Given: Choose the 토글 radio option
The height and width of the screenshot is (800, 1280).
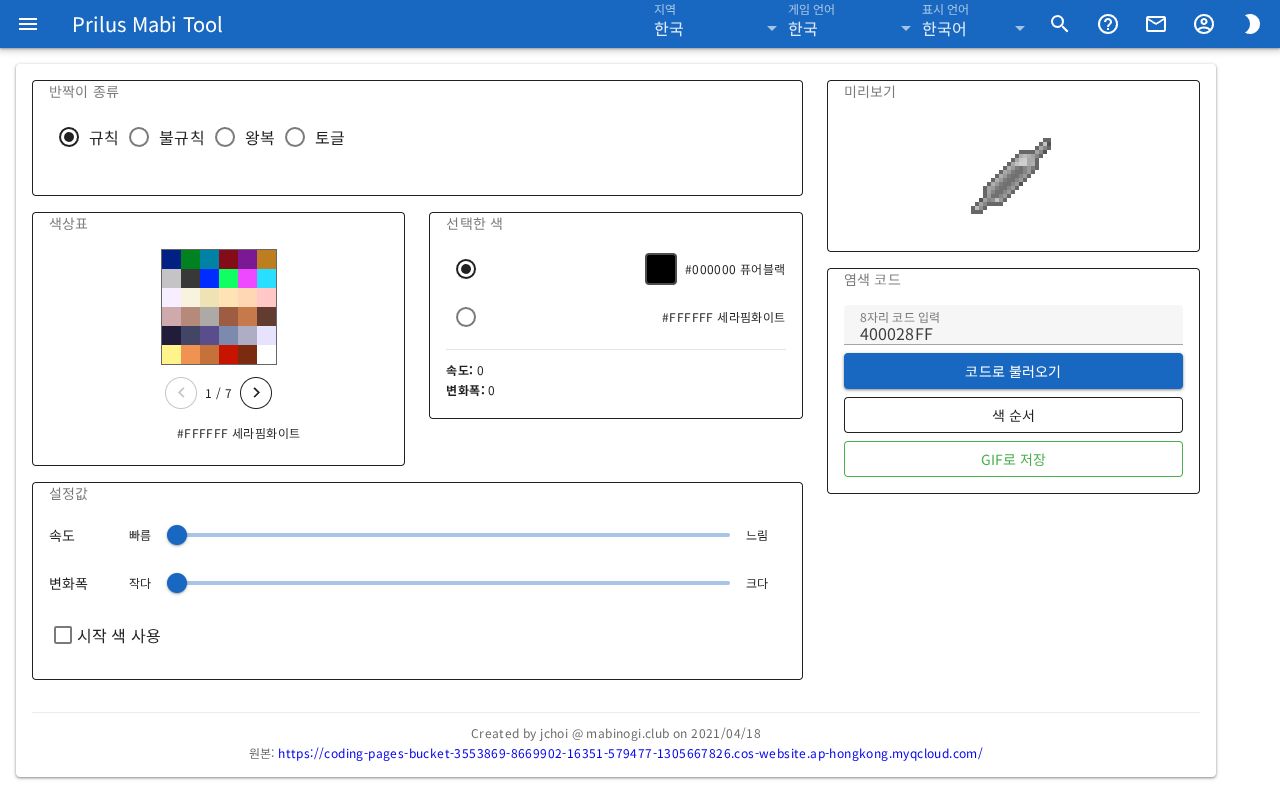Looking at the screenshot, I should tap(295, 137).
